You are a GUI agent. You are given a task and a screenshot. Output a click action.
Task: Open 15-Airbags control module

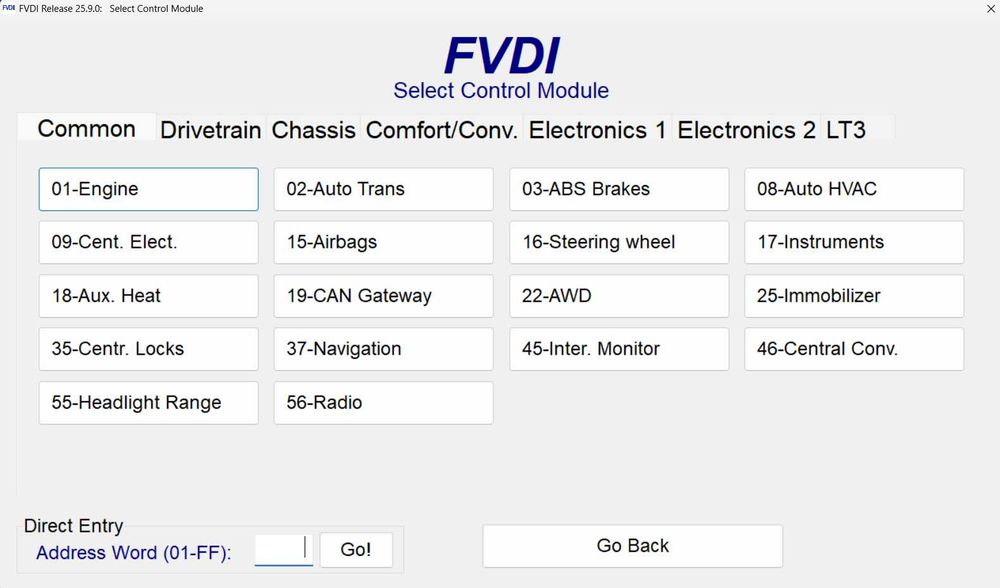pos(383,242)
